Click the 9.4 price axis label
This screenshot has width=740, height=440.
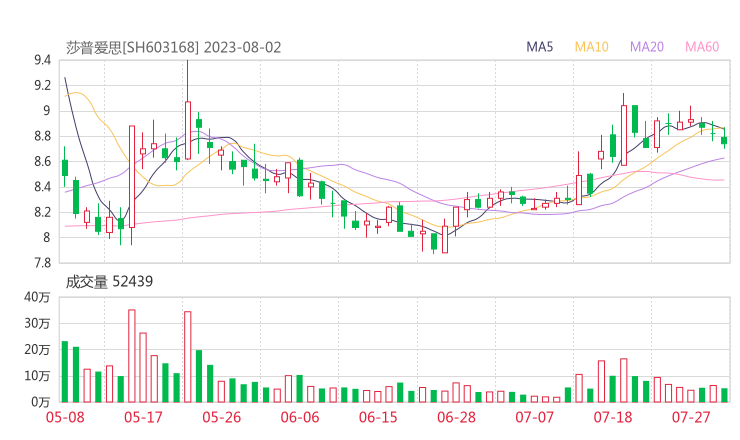(42, 60)
